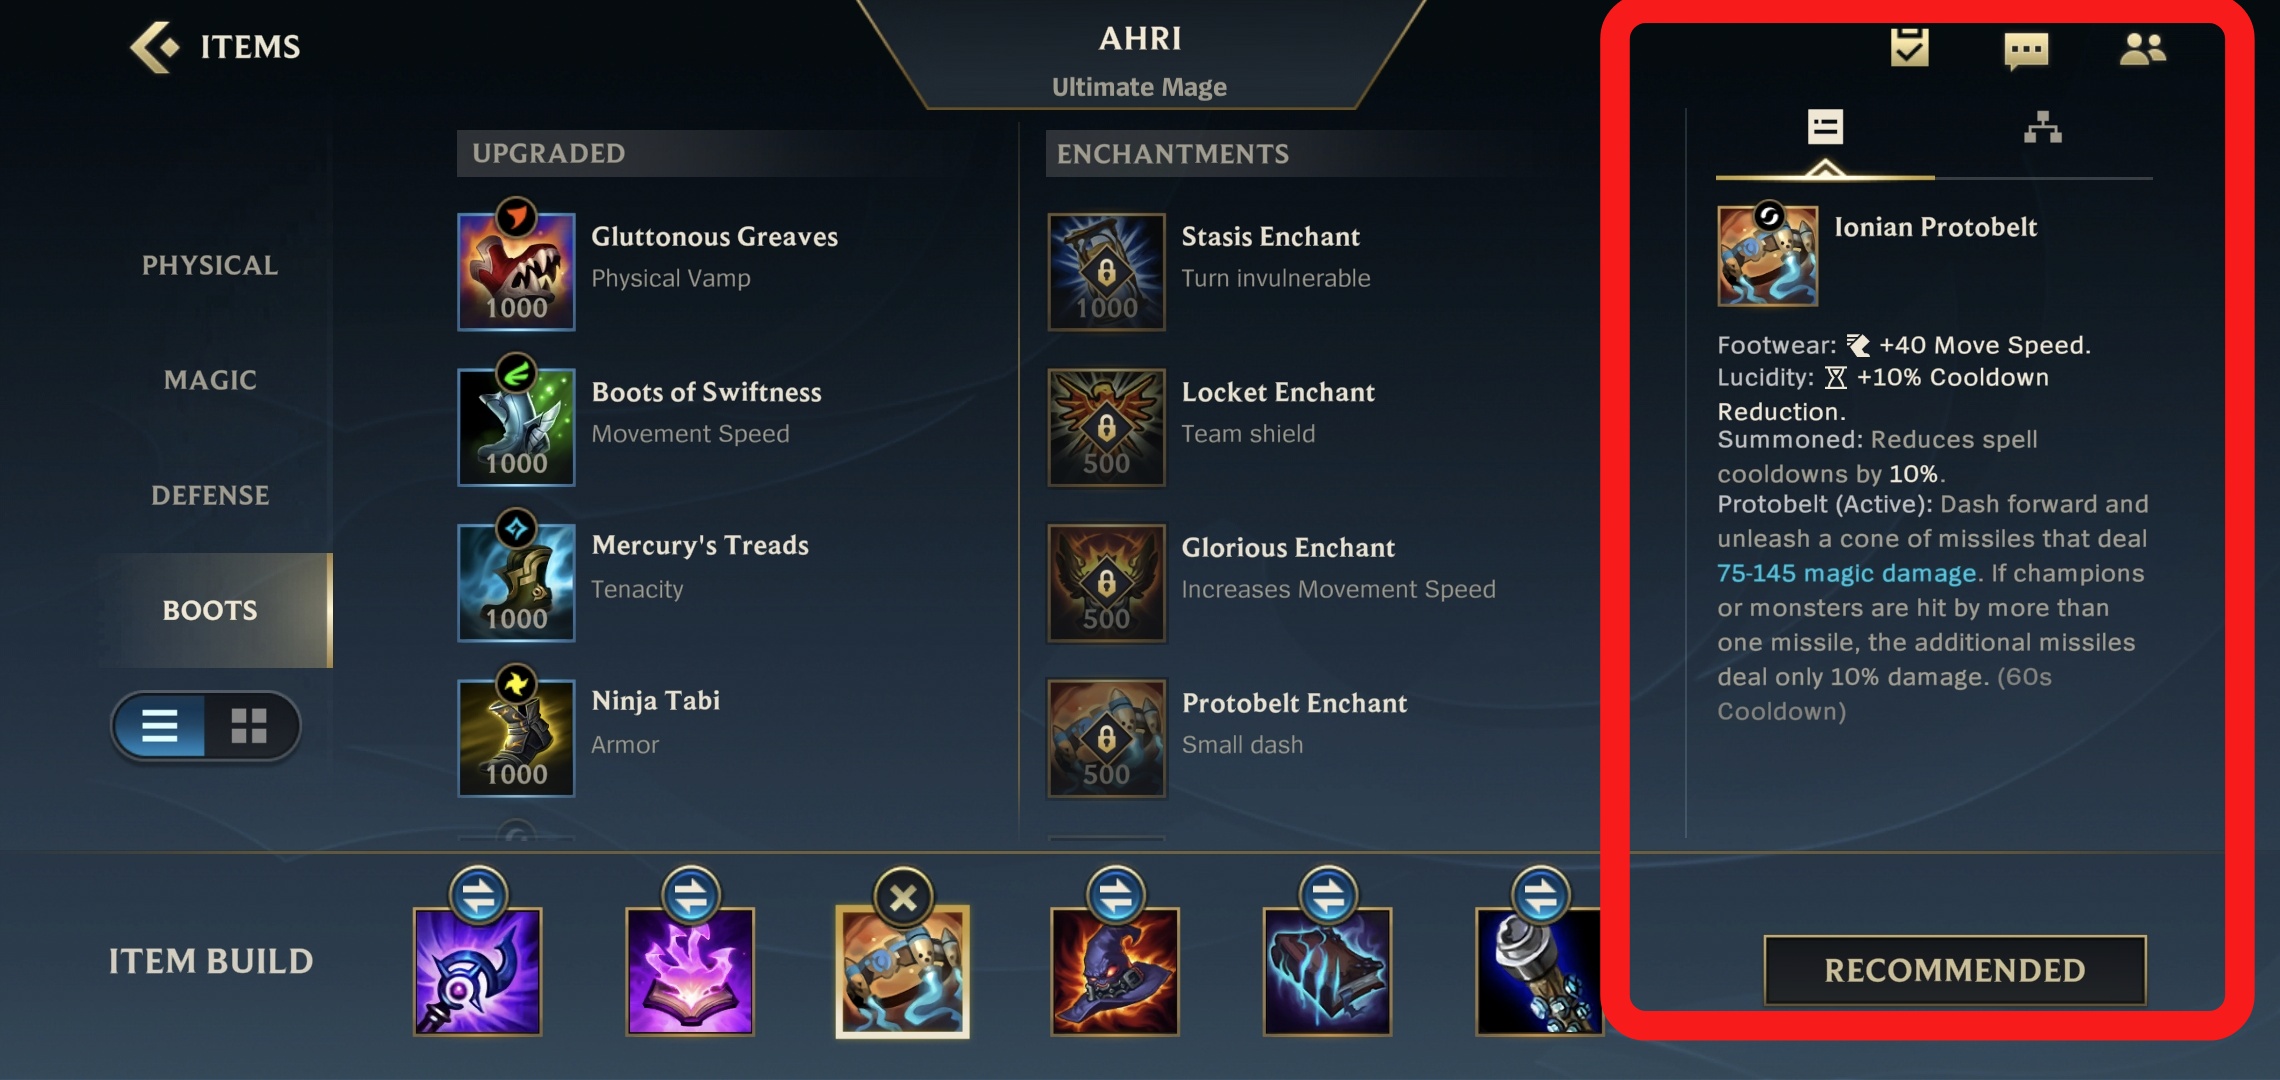Screen dimensions: 2280x1080
Task: Switch to the item build-tree tab
Action: (x=2043, y=128)
